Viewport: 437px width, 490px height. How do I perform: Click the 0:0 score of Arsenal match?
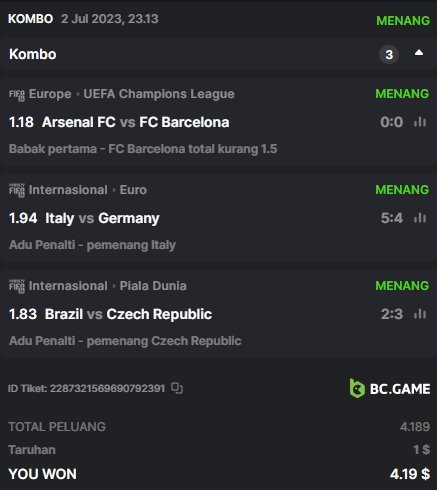[392, 122]
